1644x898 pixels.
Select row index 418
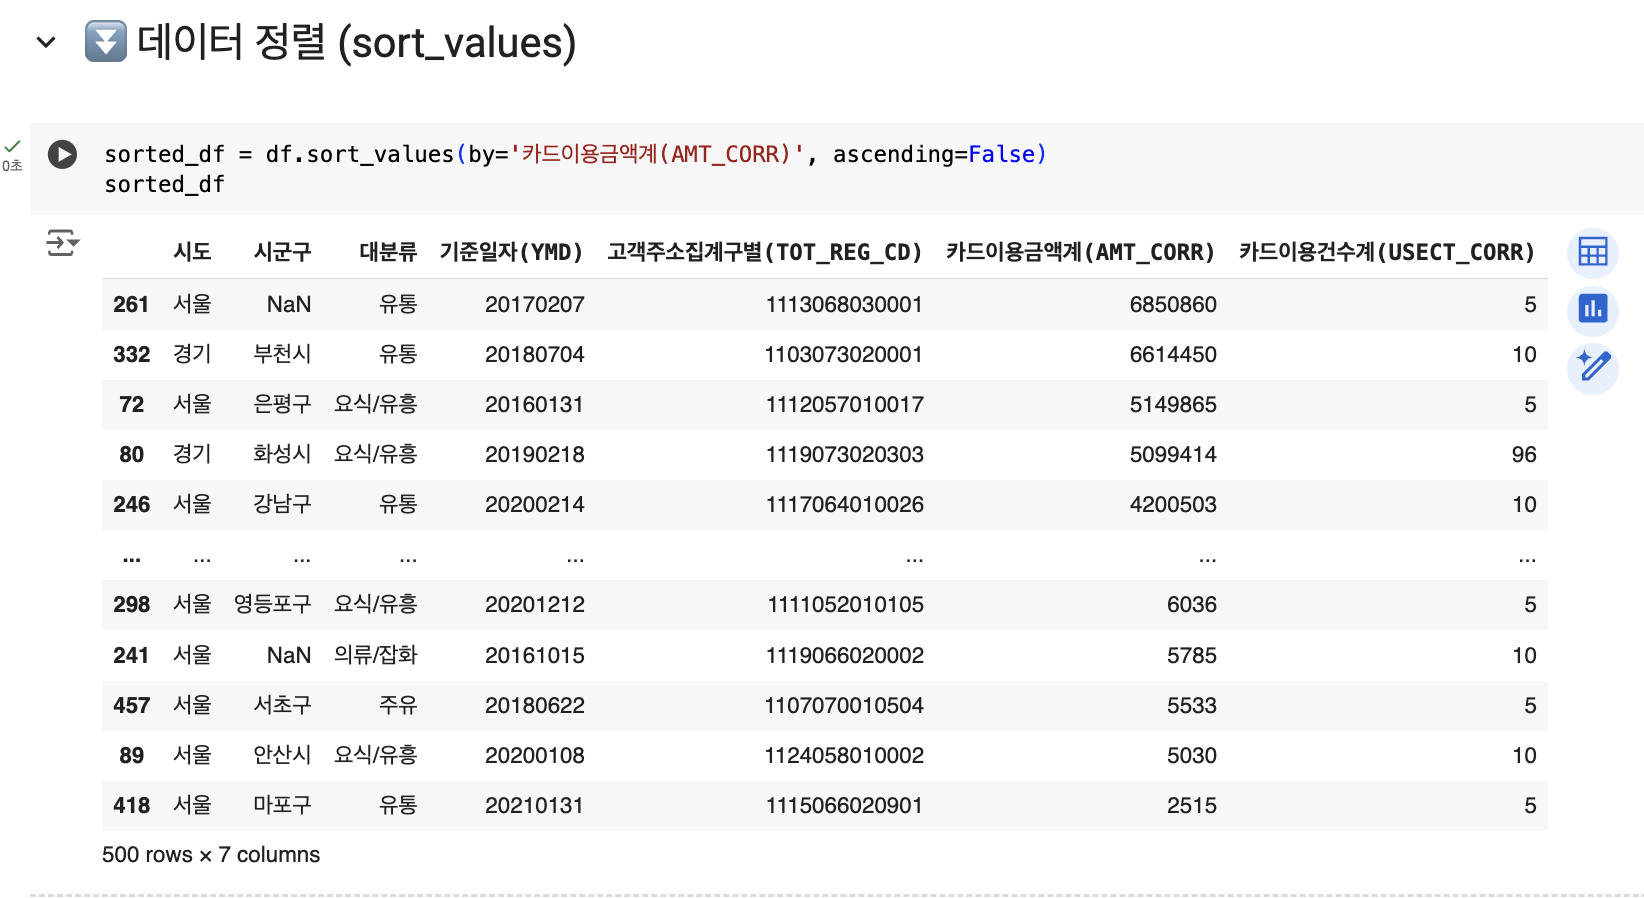(x=131, y=805)
